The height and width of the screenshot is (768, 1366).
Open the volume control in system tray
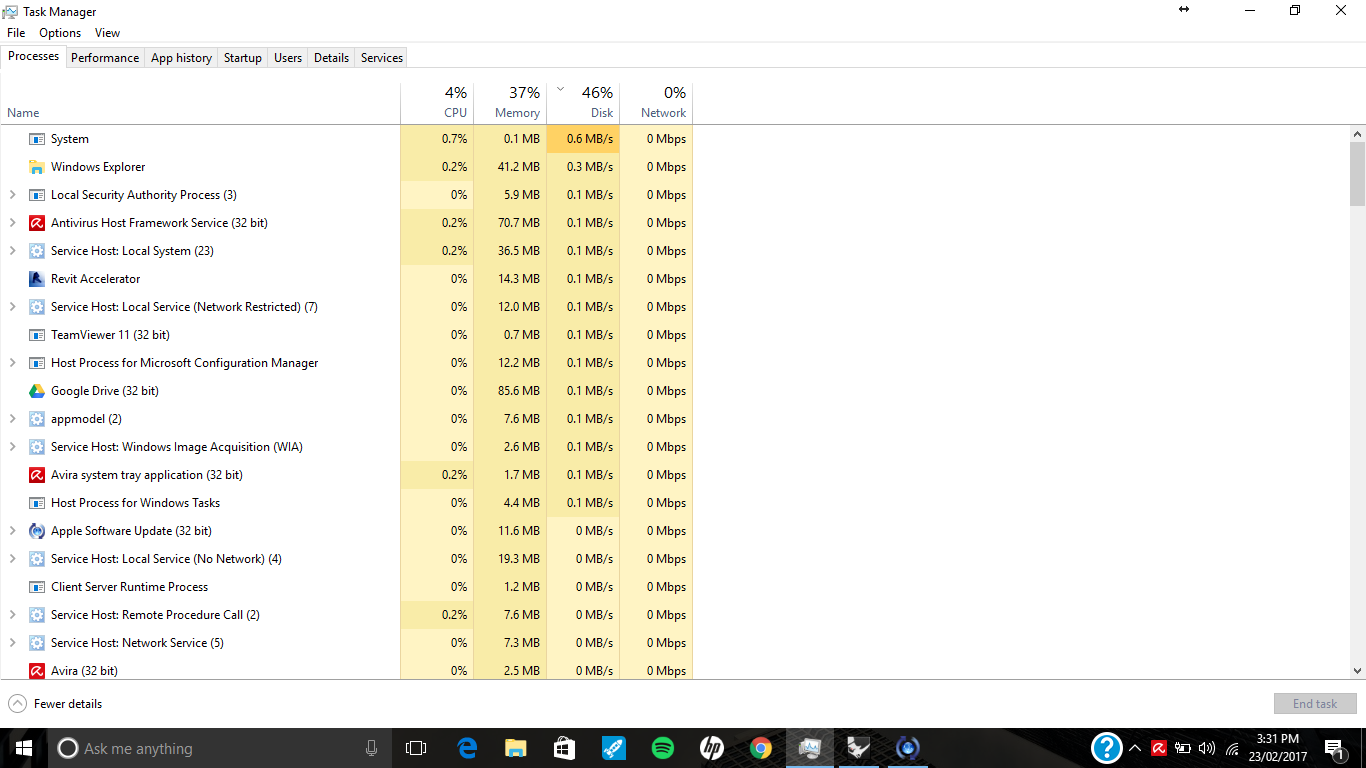[1207, 748]
